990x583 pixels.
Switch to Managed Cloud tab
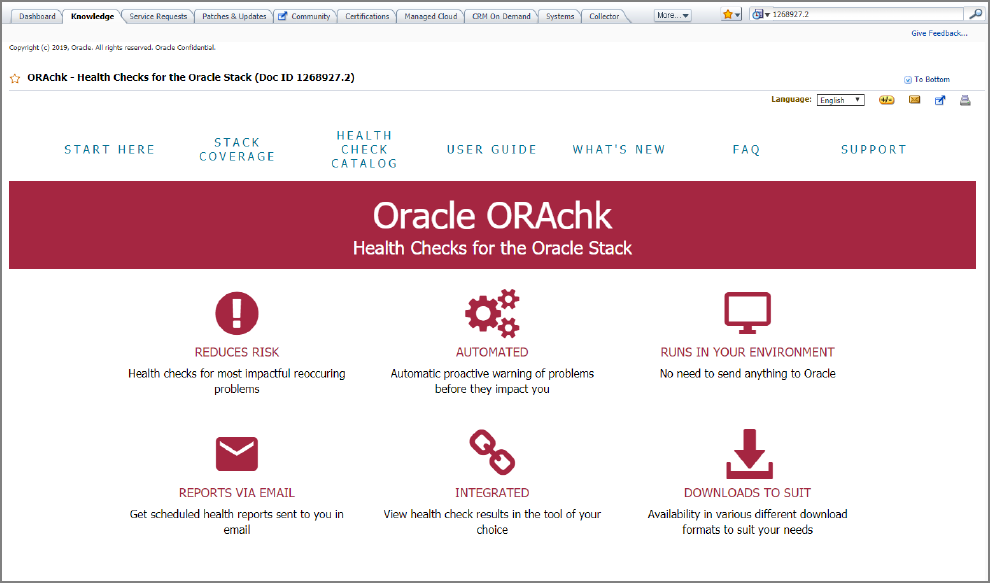pyautogui.click(x=431, y=16)
